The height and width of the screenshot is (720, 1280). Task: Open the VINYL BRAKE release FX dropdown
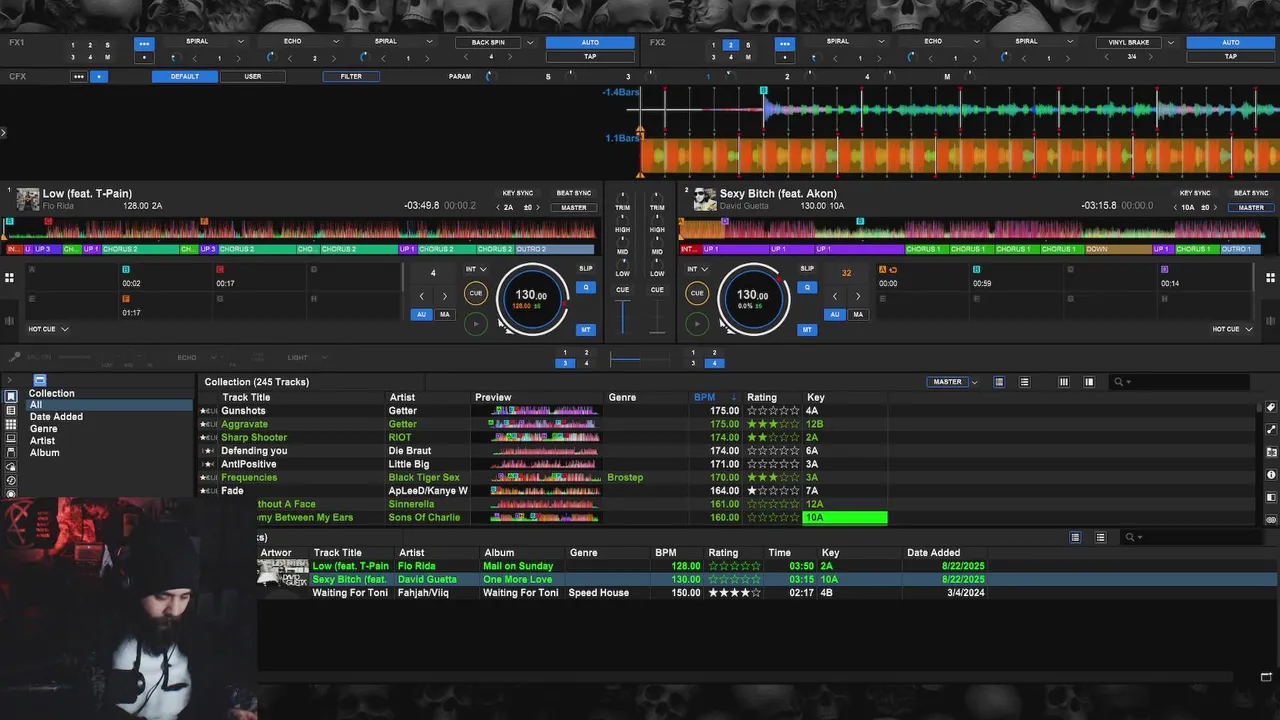coord(1136,43)
